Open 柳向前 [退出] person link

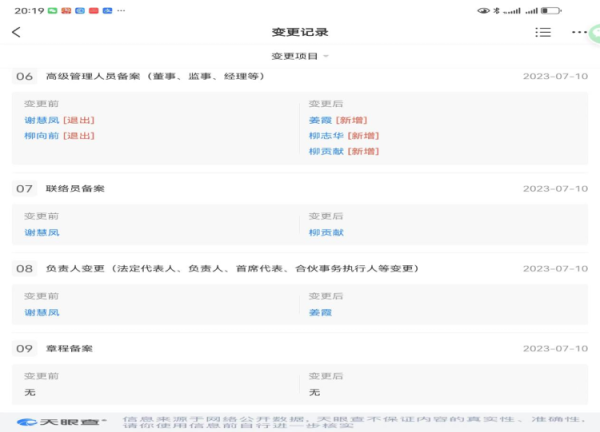(59, 136)
